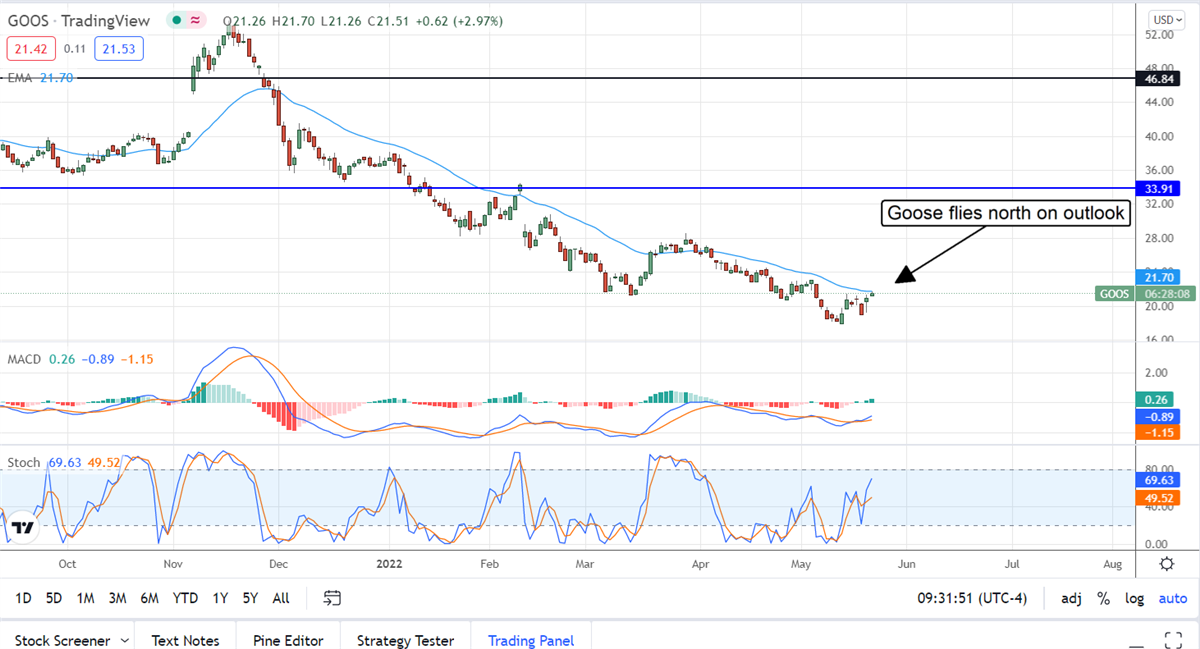Expand the Stock Screener dropdown arrow
1200x649 pixels.
(124, 640)
